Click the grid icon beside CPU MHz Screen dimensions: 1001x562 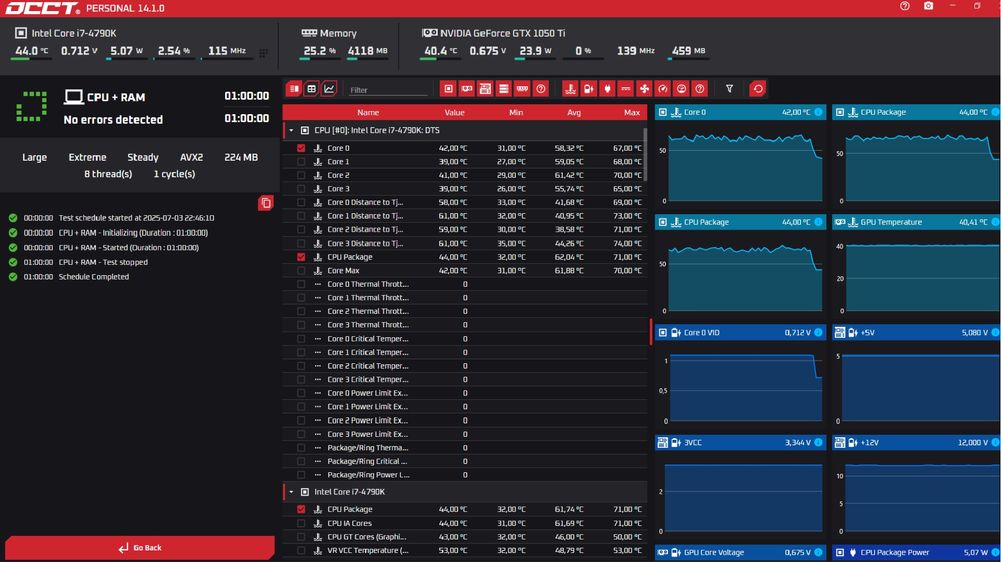click(x=263, y=52)
